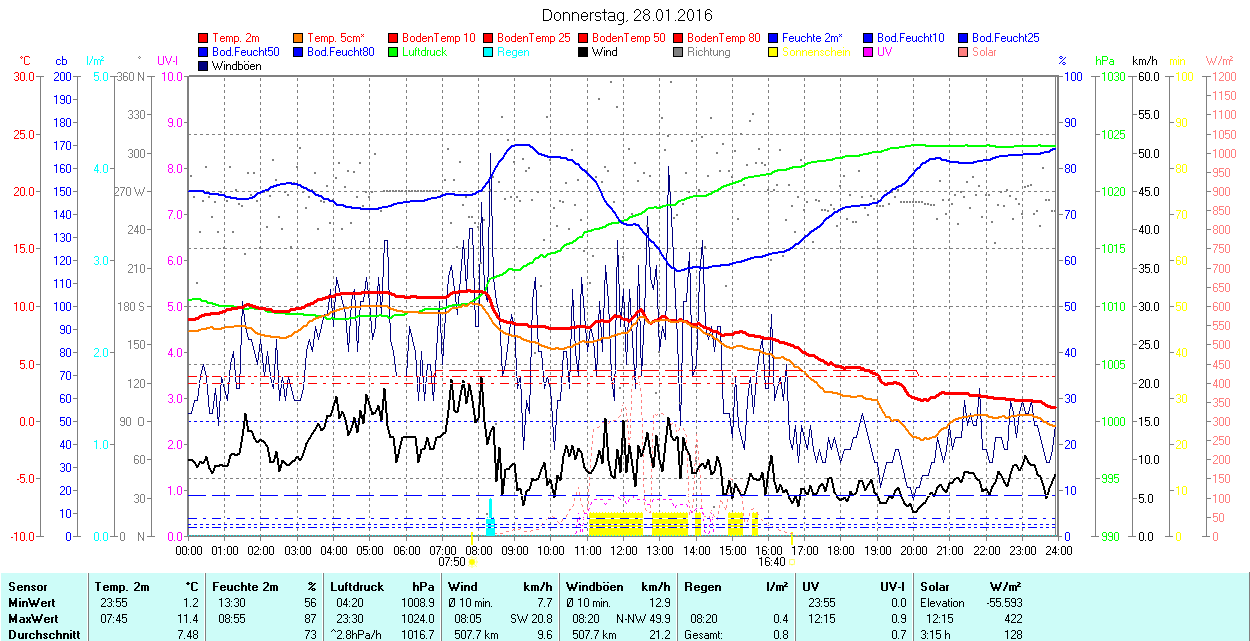Select the yellow Sonnenschein legend marker
This screenshot has height=641, width=1250.
click(x=774, y=52)
